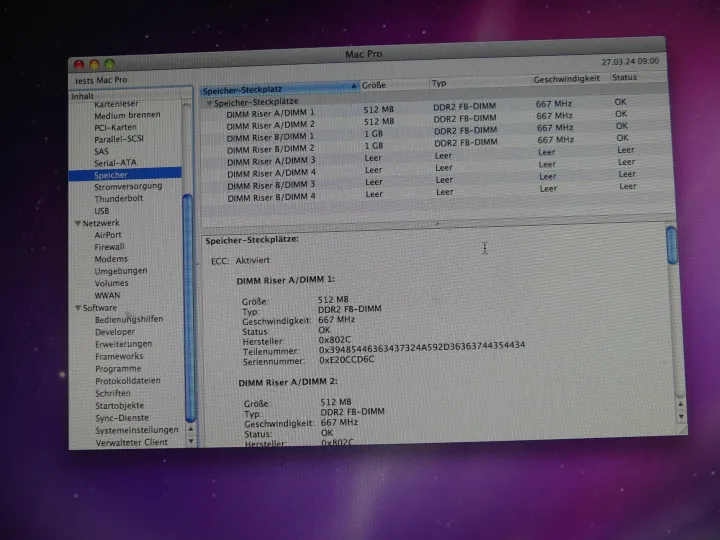
Task: Click sidebar scroll up arrow
Action: [x=191, y=429]
